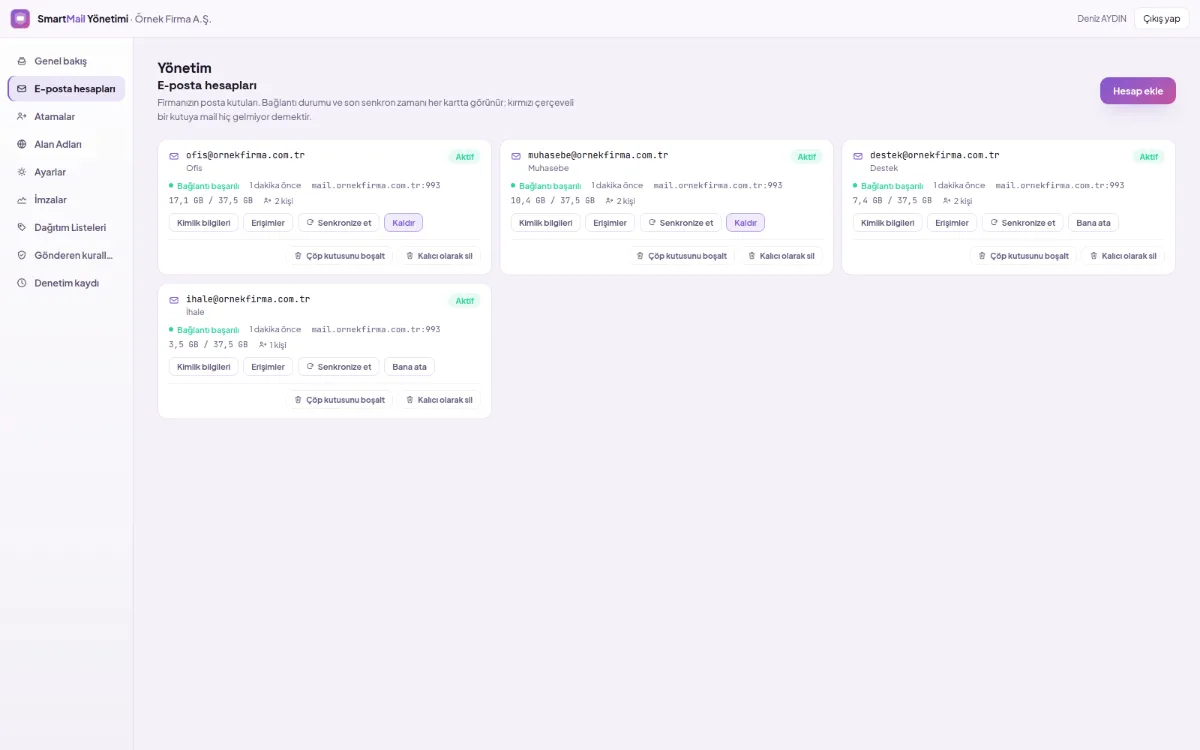Click the SmartMail logo icon
This screenshot has width=1200, height=750.
click(x=20, y=18)
